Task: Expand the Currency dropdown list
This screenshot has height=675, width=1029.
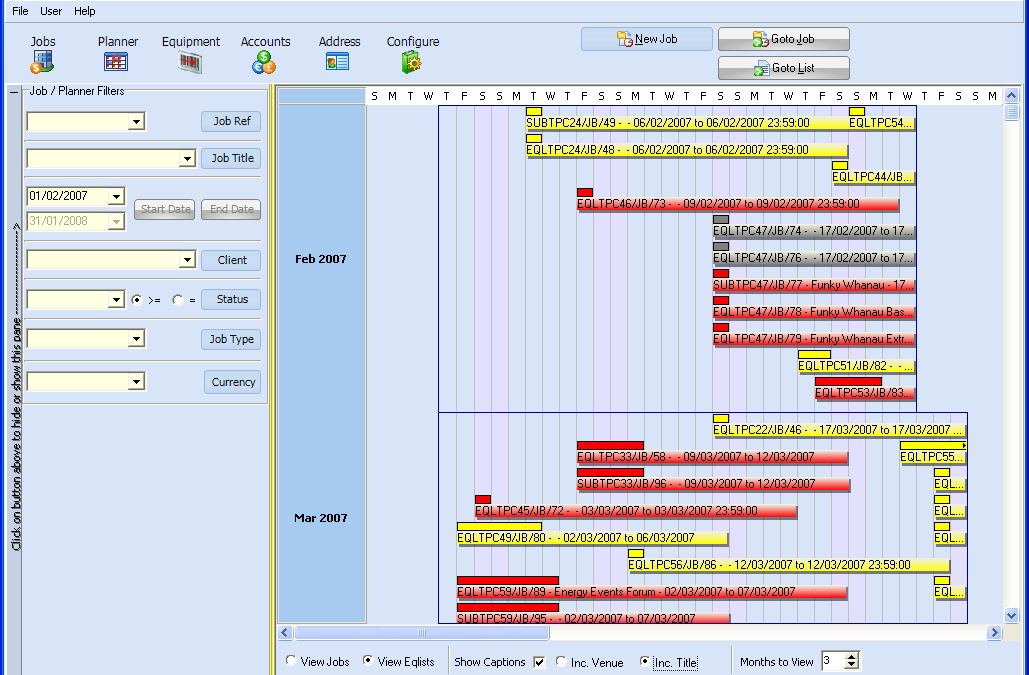Action: 136,382
